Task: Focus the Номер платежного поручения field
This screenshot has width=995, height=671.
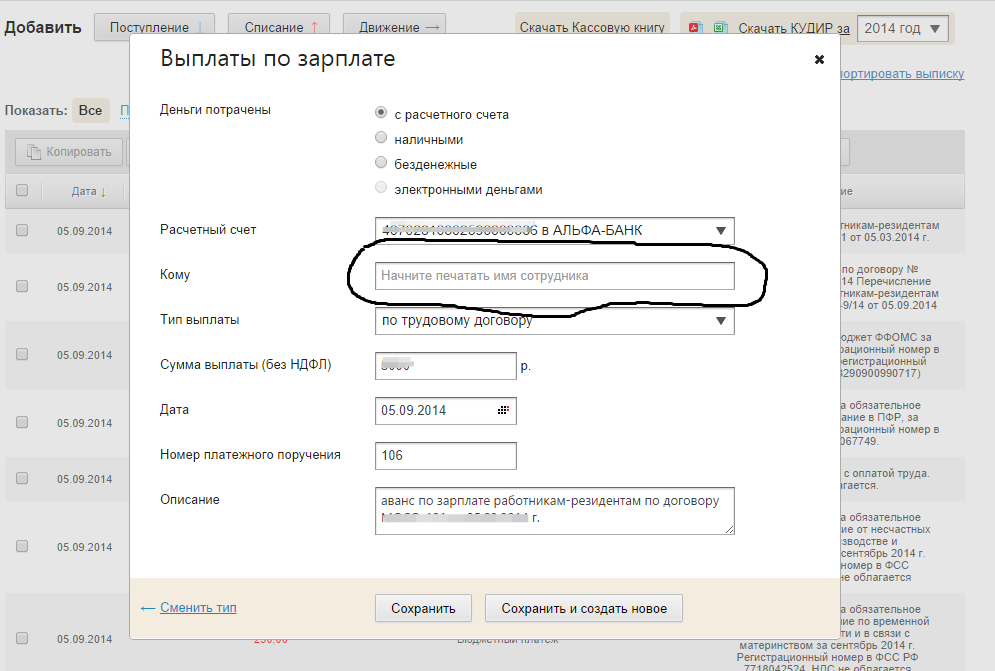Action: [445, 456]
